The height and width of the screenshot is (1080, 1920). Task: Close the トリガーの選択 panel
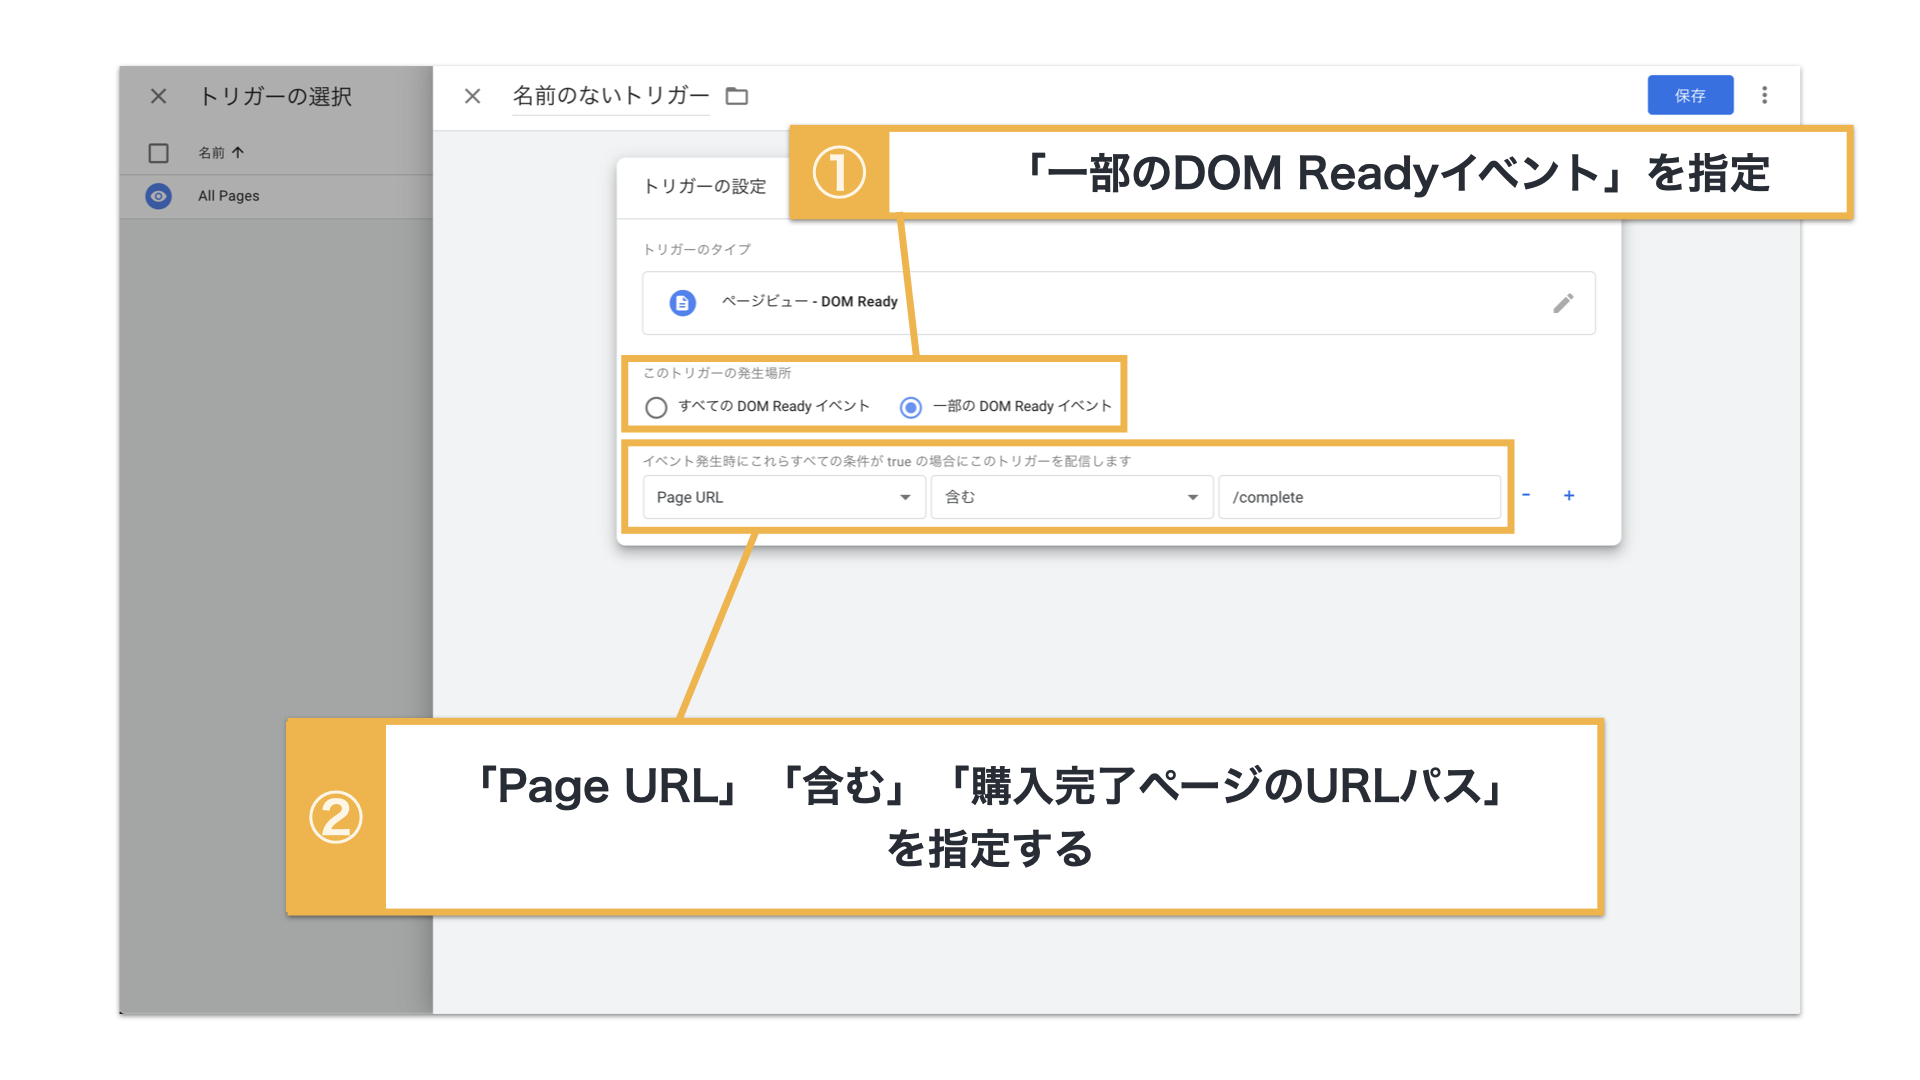pyautogui.click(x=158, y=96)
